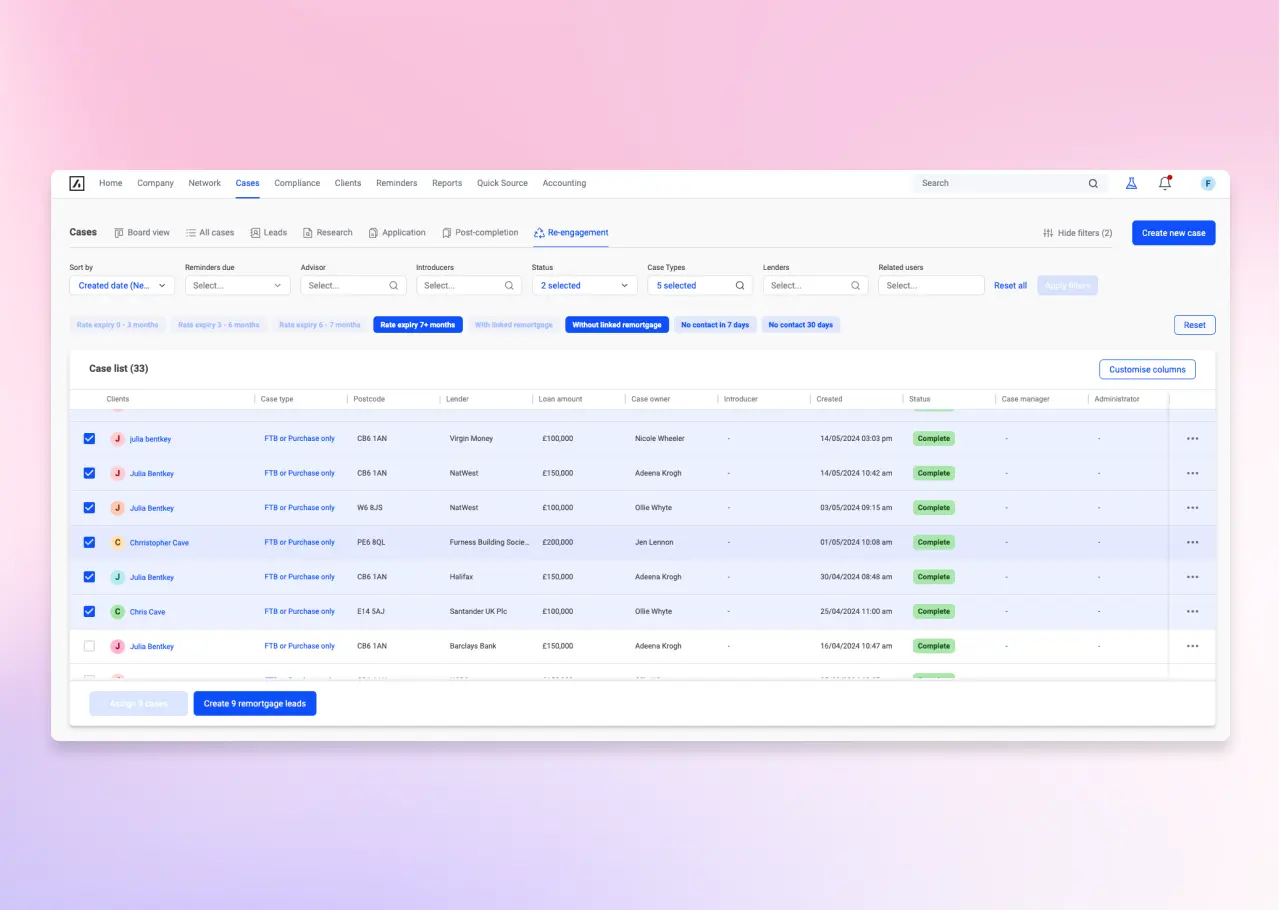Open the Compliance menu item
The height and width of the screenshot is (910, 1280).
pos(297,183)
